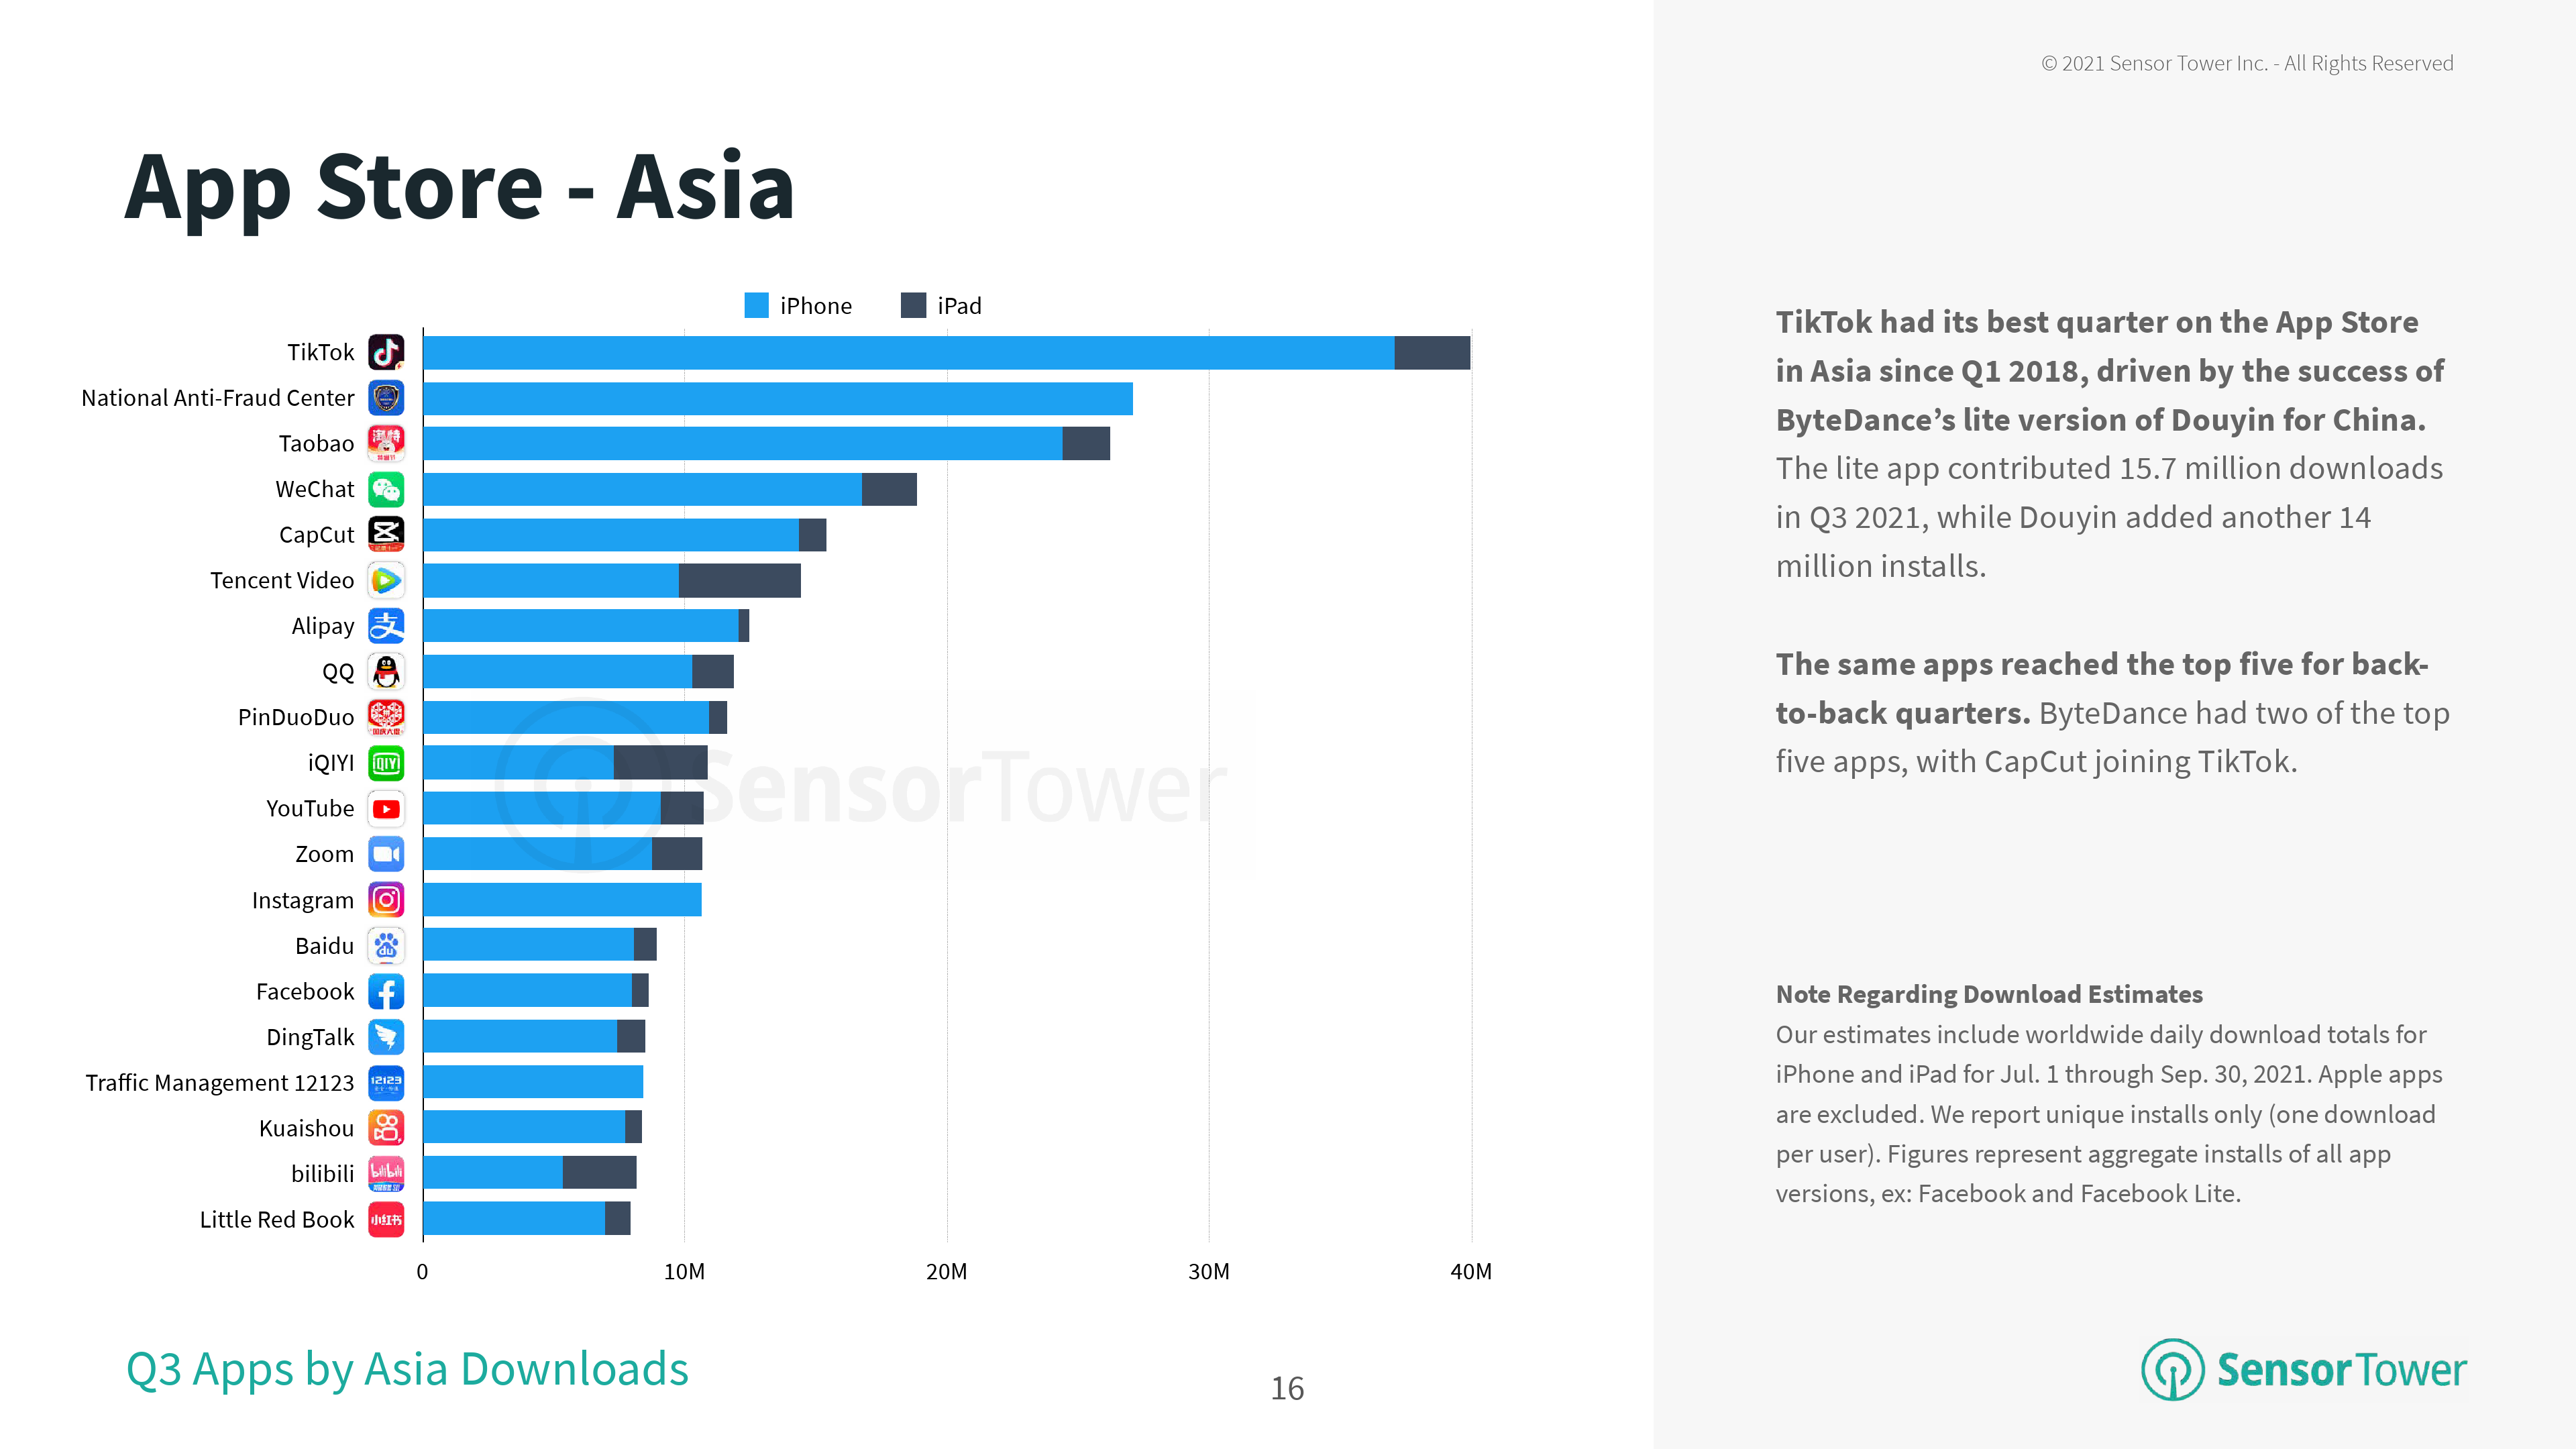Viewport: 2576px width, 1449px height.
Task: Click the YouTube app icon
Action: click(x=386, y=808)
